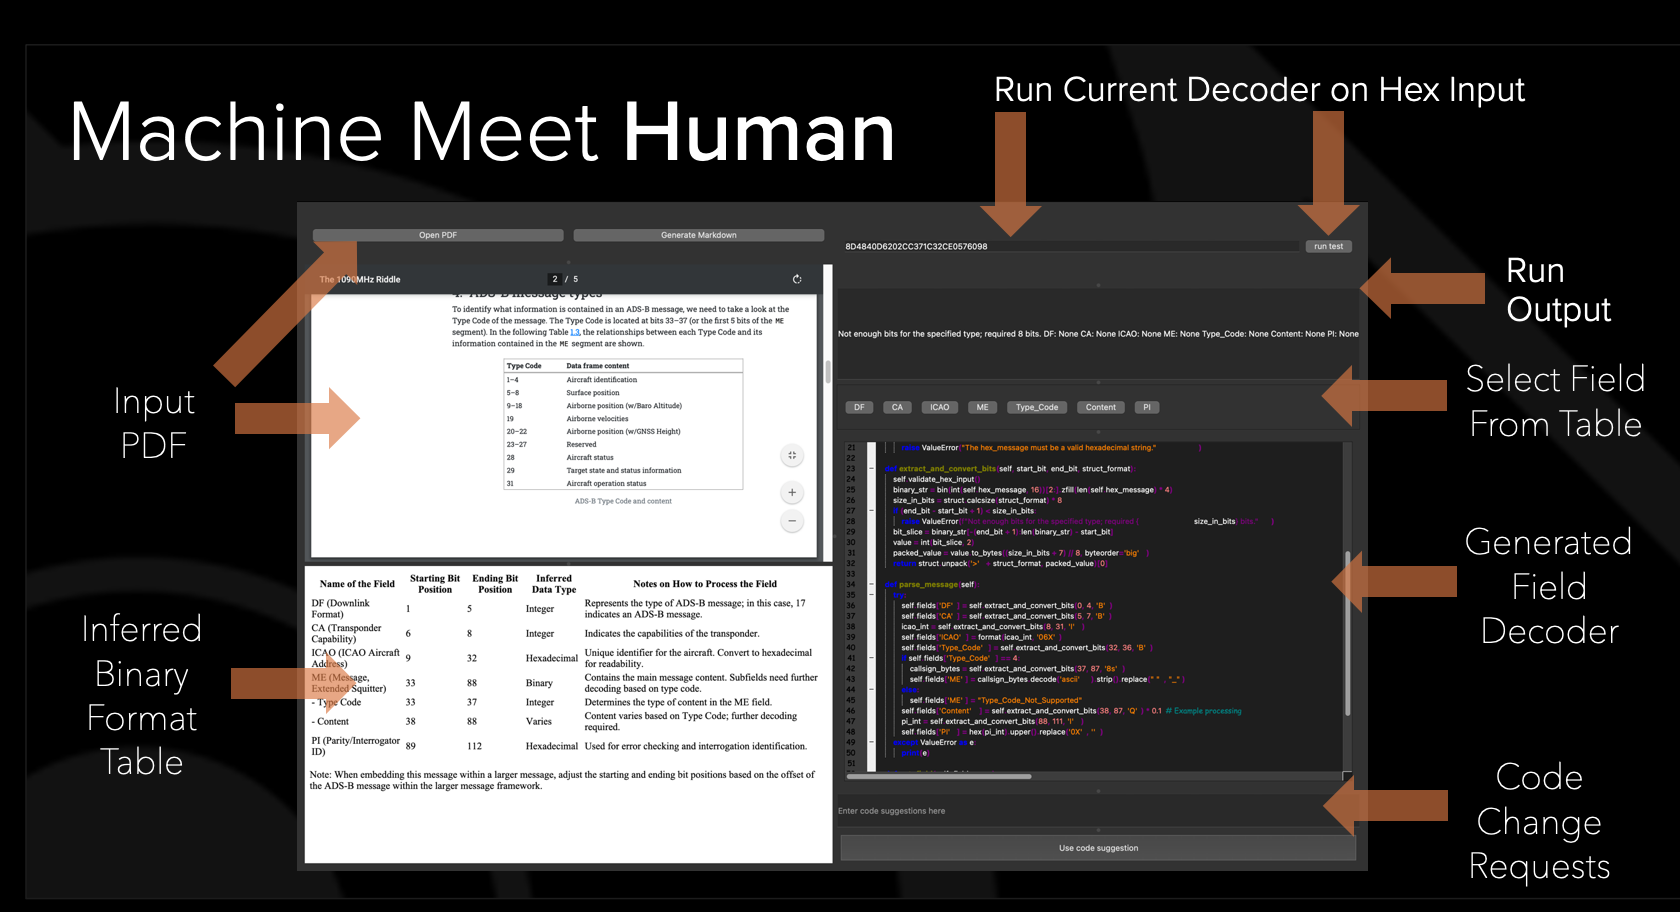Click the code editor horizontal scrollbar
1680x912 pixels.
pyautogui.click(x=939, y=776)
